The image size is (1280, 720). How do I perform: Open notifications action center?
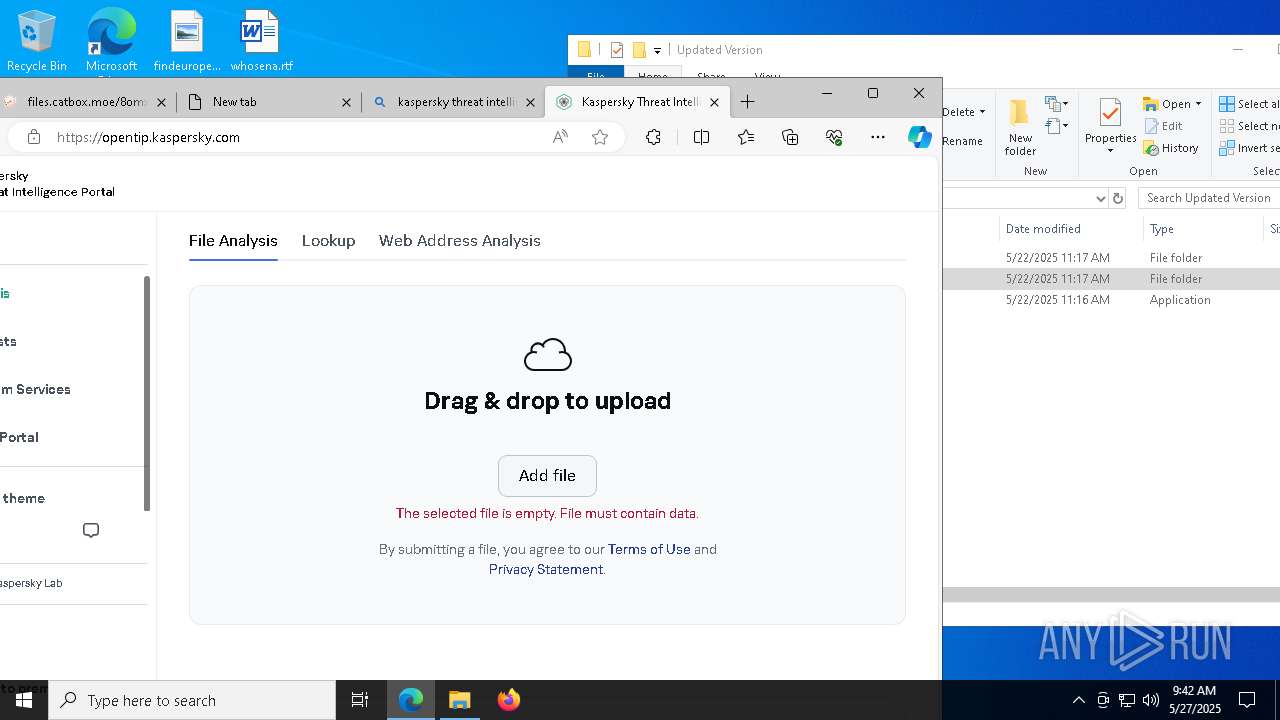click(x=1247, y=700)
